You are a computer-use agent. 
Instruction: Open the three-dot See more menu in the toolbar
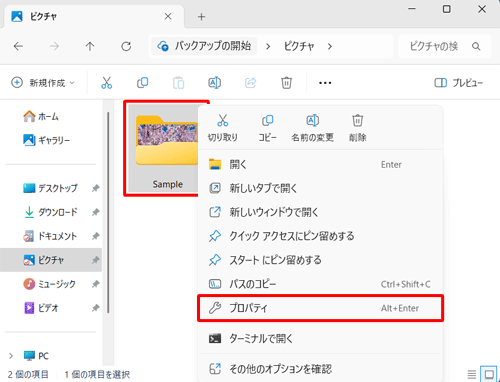click(325, 83)
